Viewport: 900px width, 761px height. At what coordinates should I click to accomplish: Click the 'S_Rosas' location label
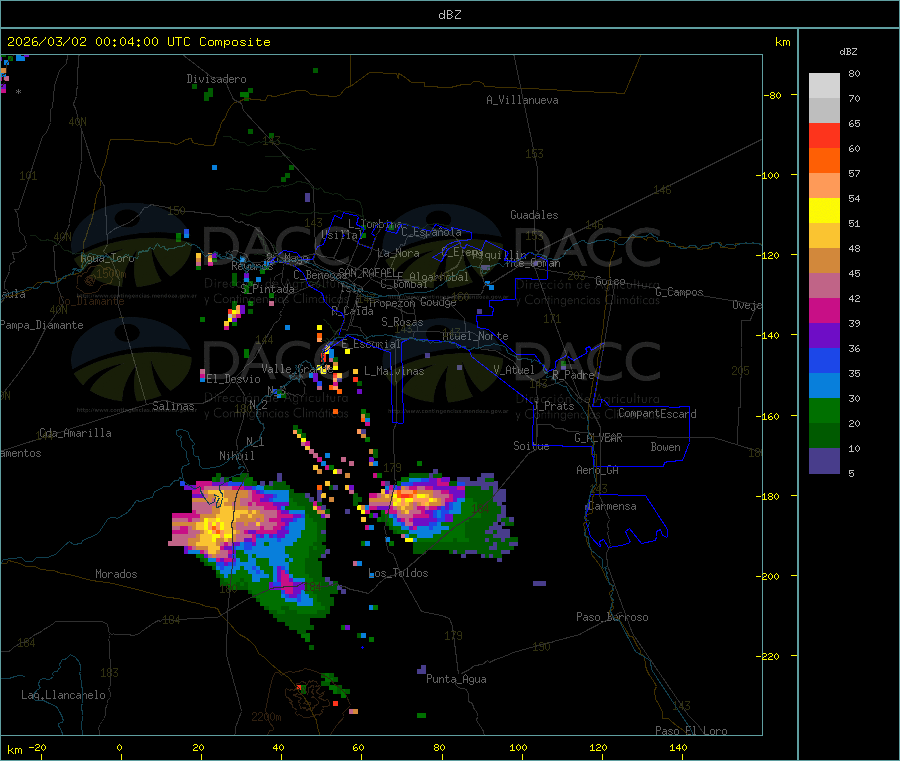pyautogui.click(x=402, y=323)
